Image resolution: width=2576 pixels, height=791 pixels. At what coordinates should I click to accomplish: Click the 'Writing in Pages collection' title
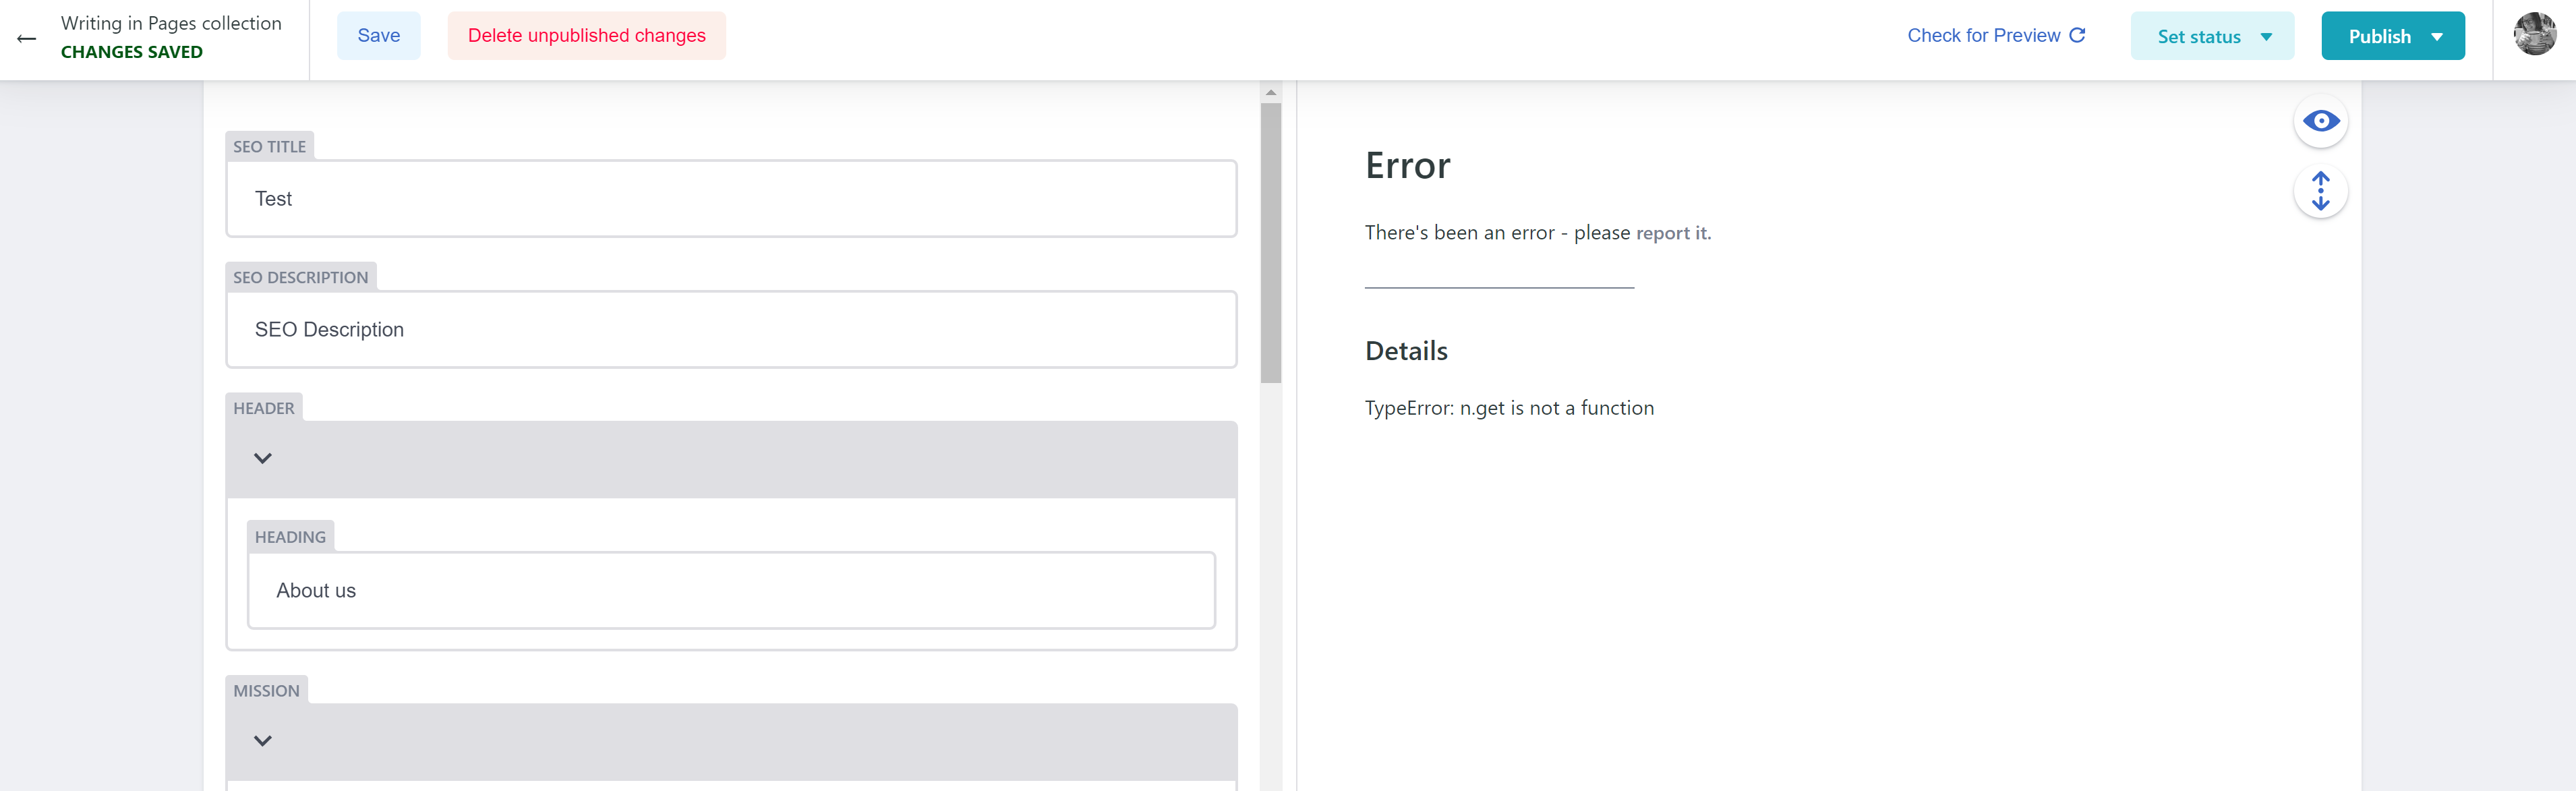click(171, 22)
